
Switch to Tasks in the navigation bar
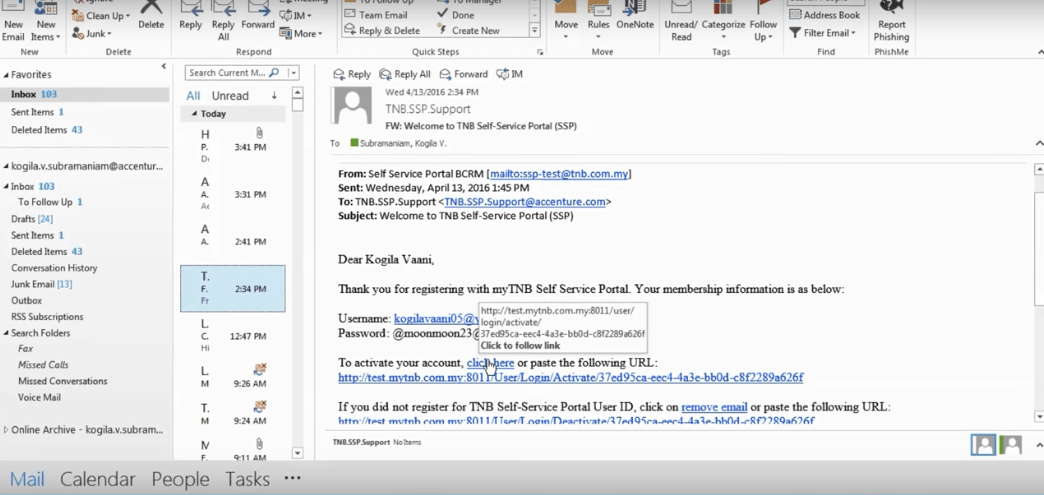click(247, 479)
